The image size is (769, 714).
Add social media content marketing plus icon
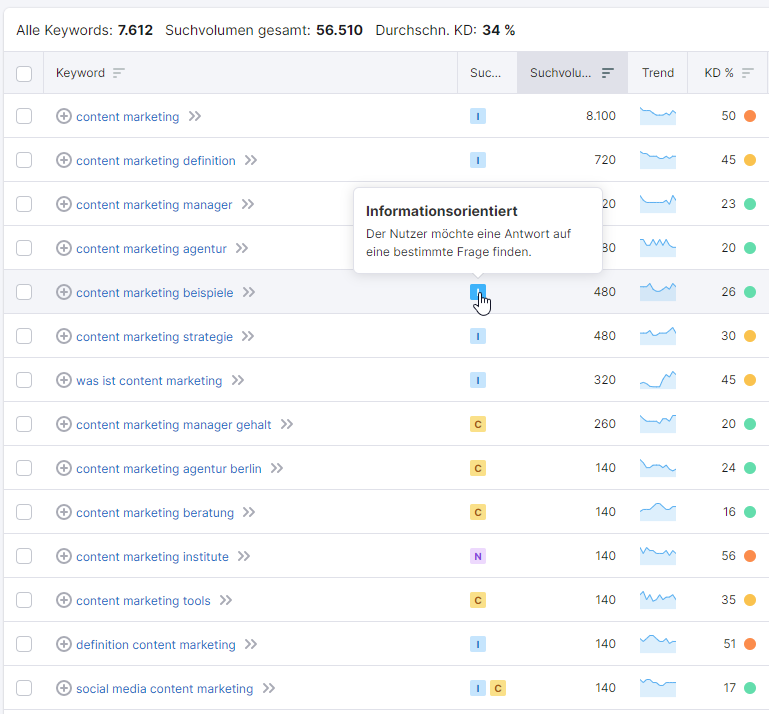pos(64,688)
